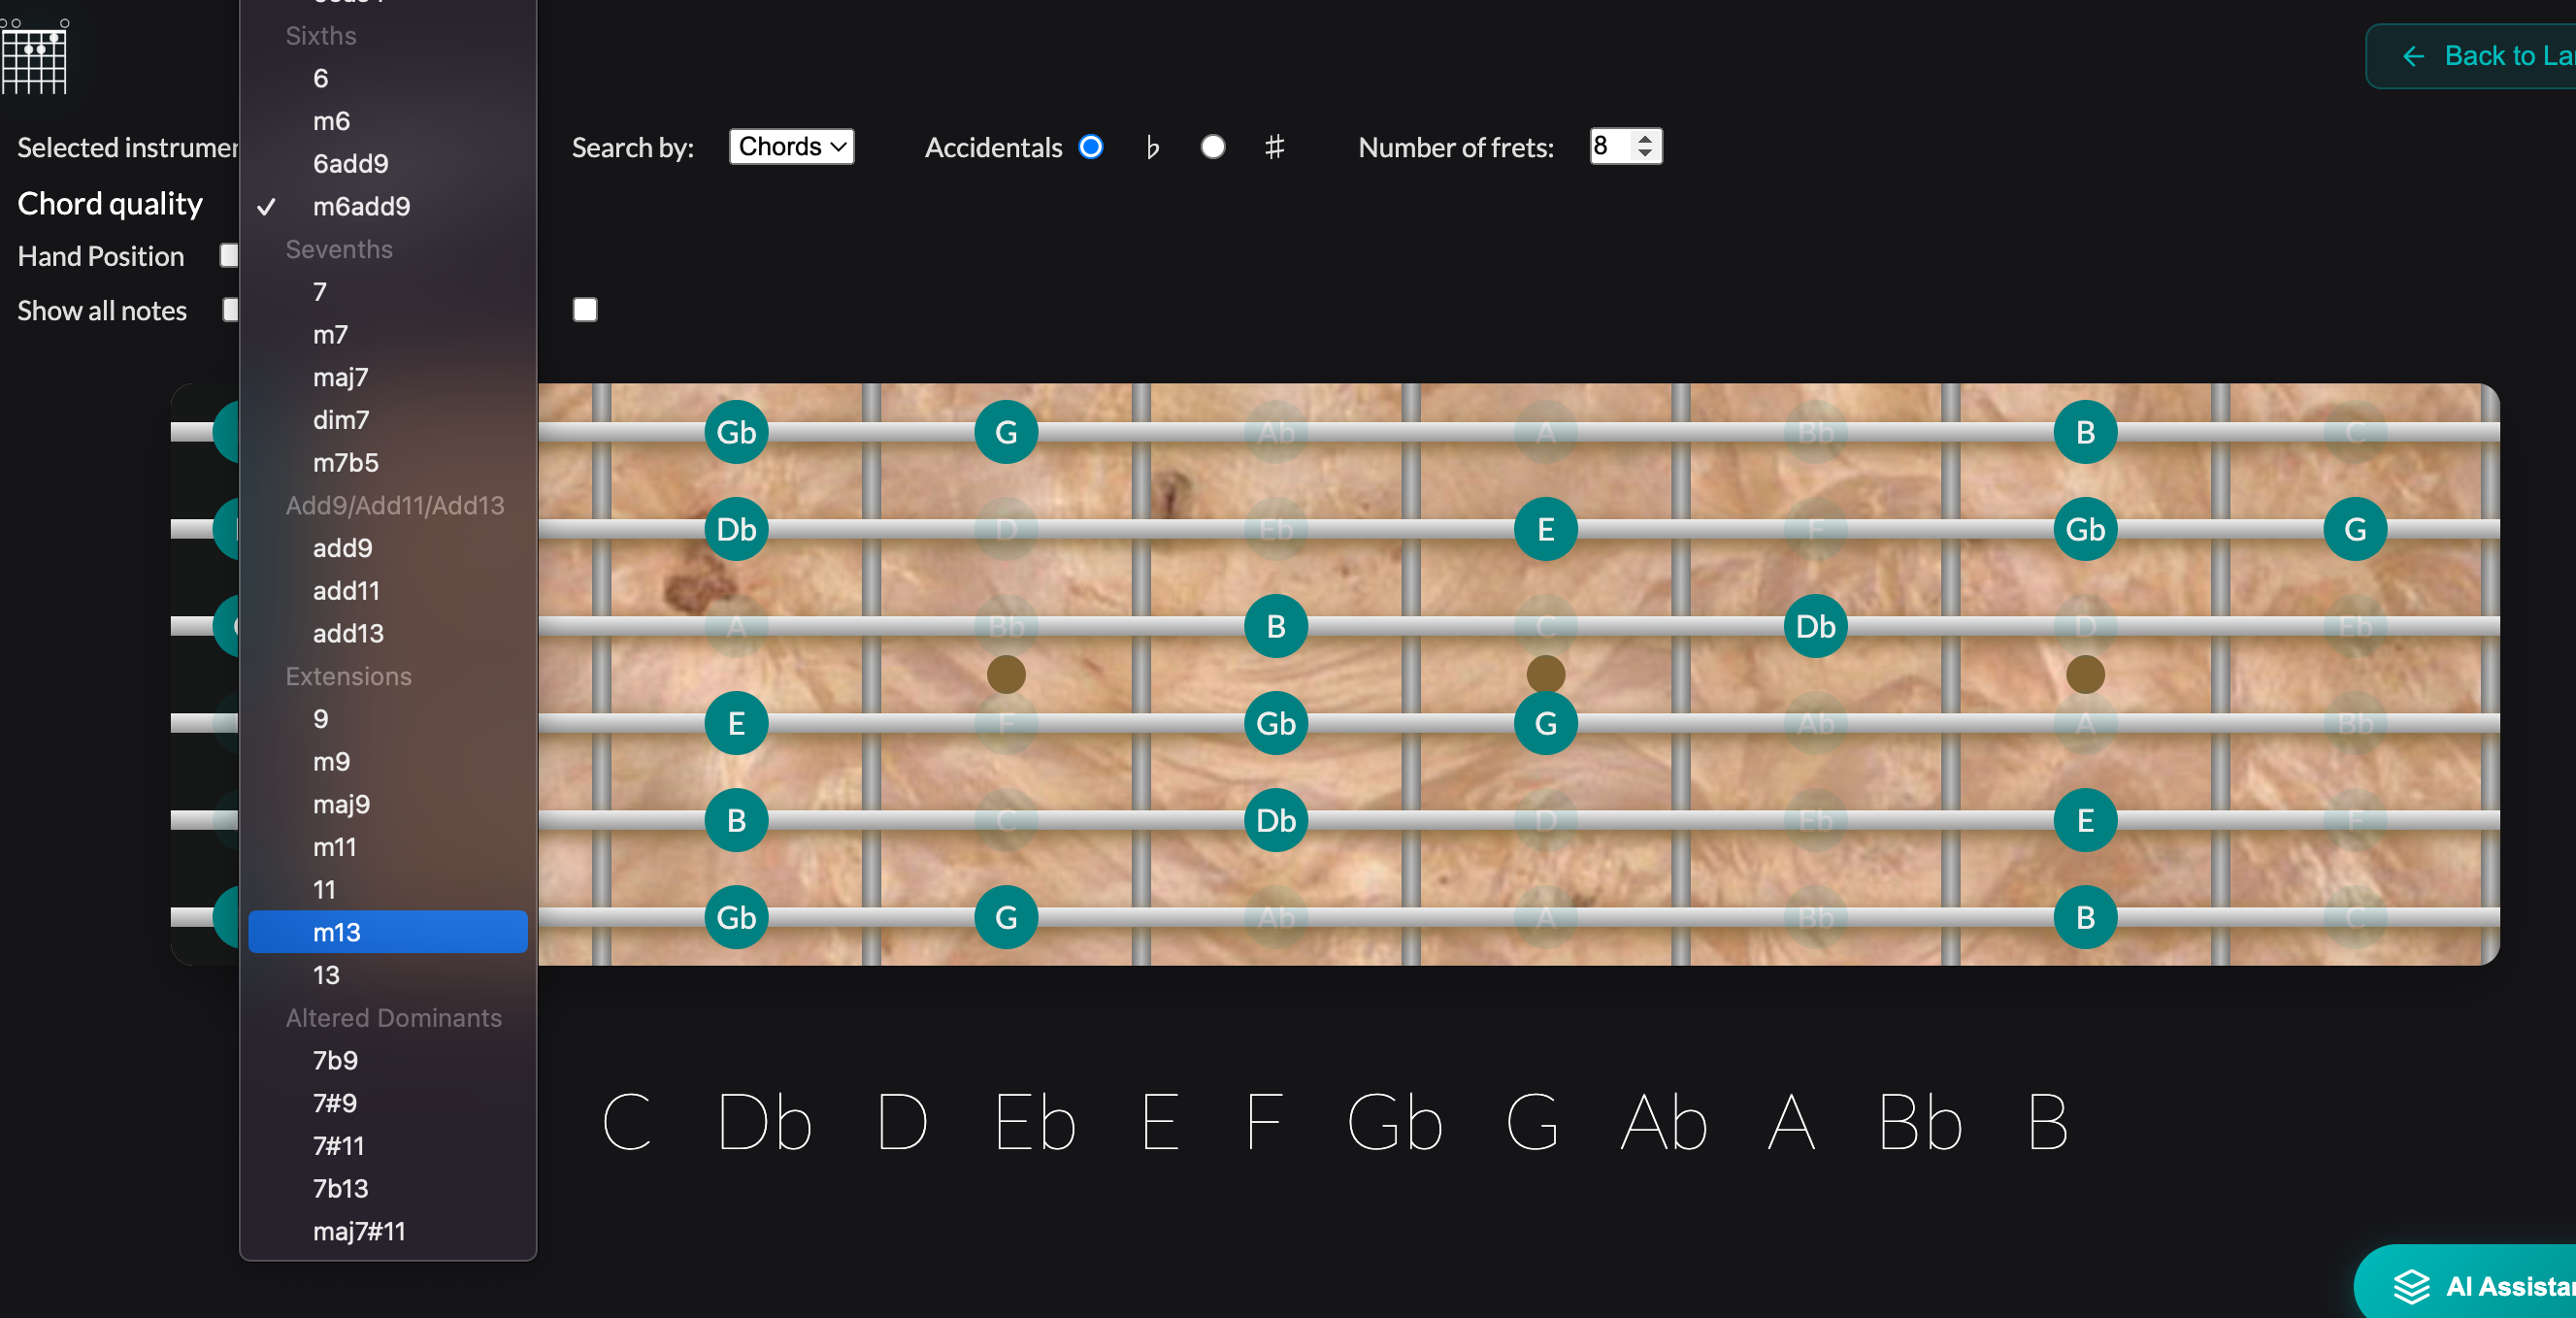
Task: Select root note C at the bottom
Action: (x=628, y=1123)
